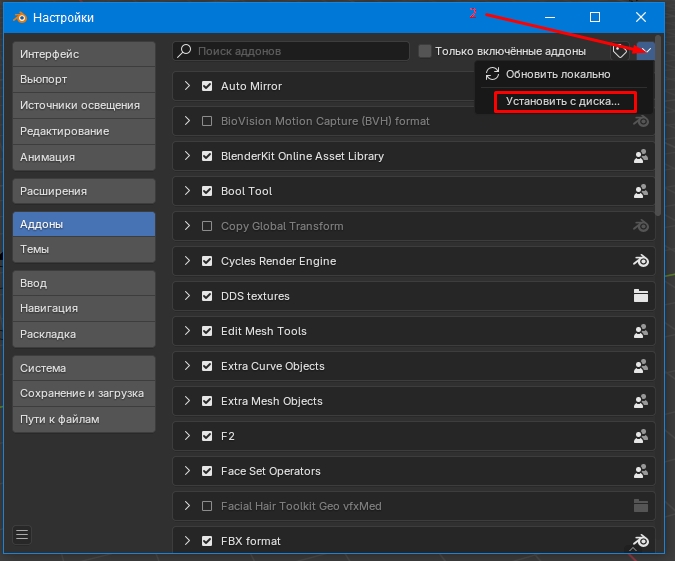Enable Copy Global Transform addon
The image size is (675, 561).
(207, 226)
